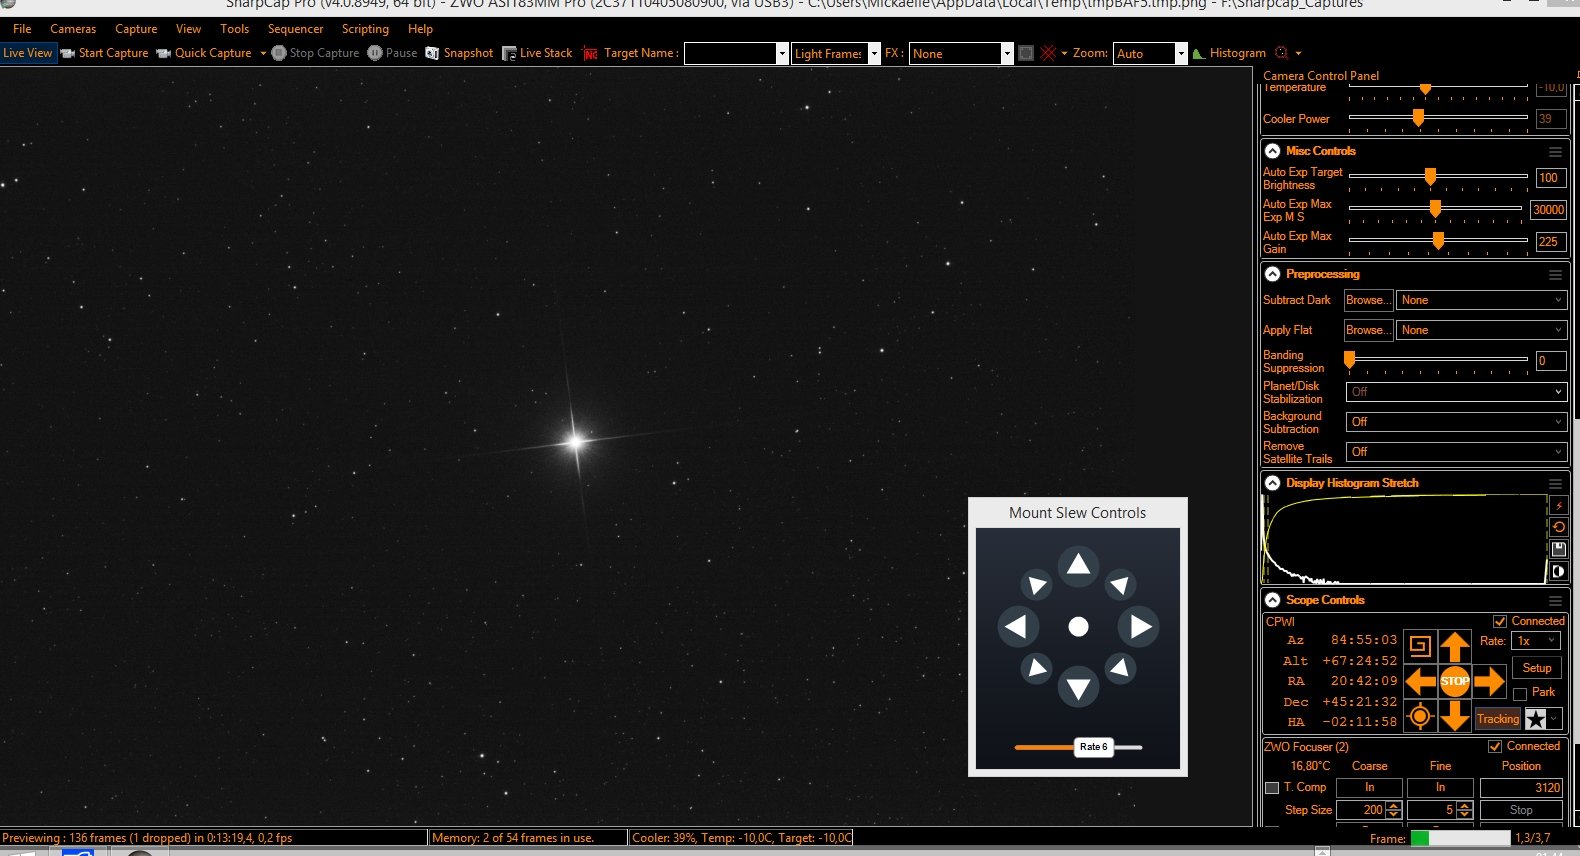Open Live Stack from the toolbar
The width and height of the screenshot is (1580, 856).
pos(537,53)
